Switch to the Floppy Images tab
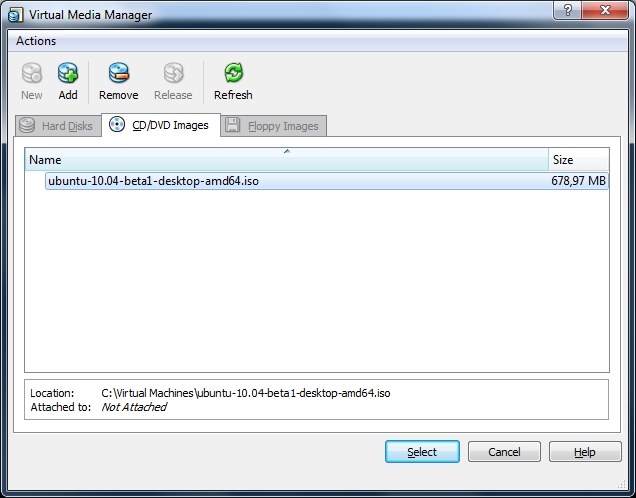The width and height of the screenshot is (636, 498). tap(274, 126)
